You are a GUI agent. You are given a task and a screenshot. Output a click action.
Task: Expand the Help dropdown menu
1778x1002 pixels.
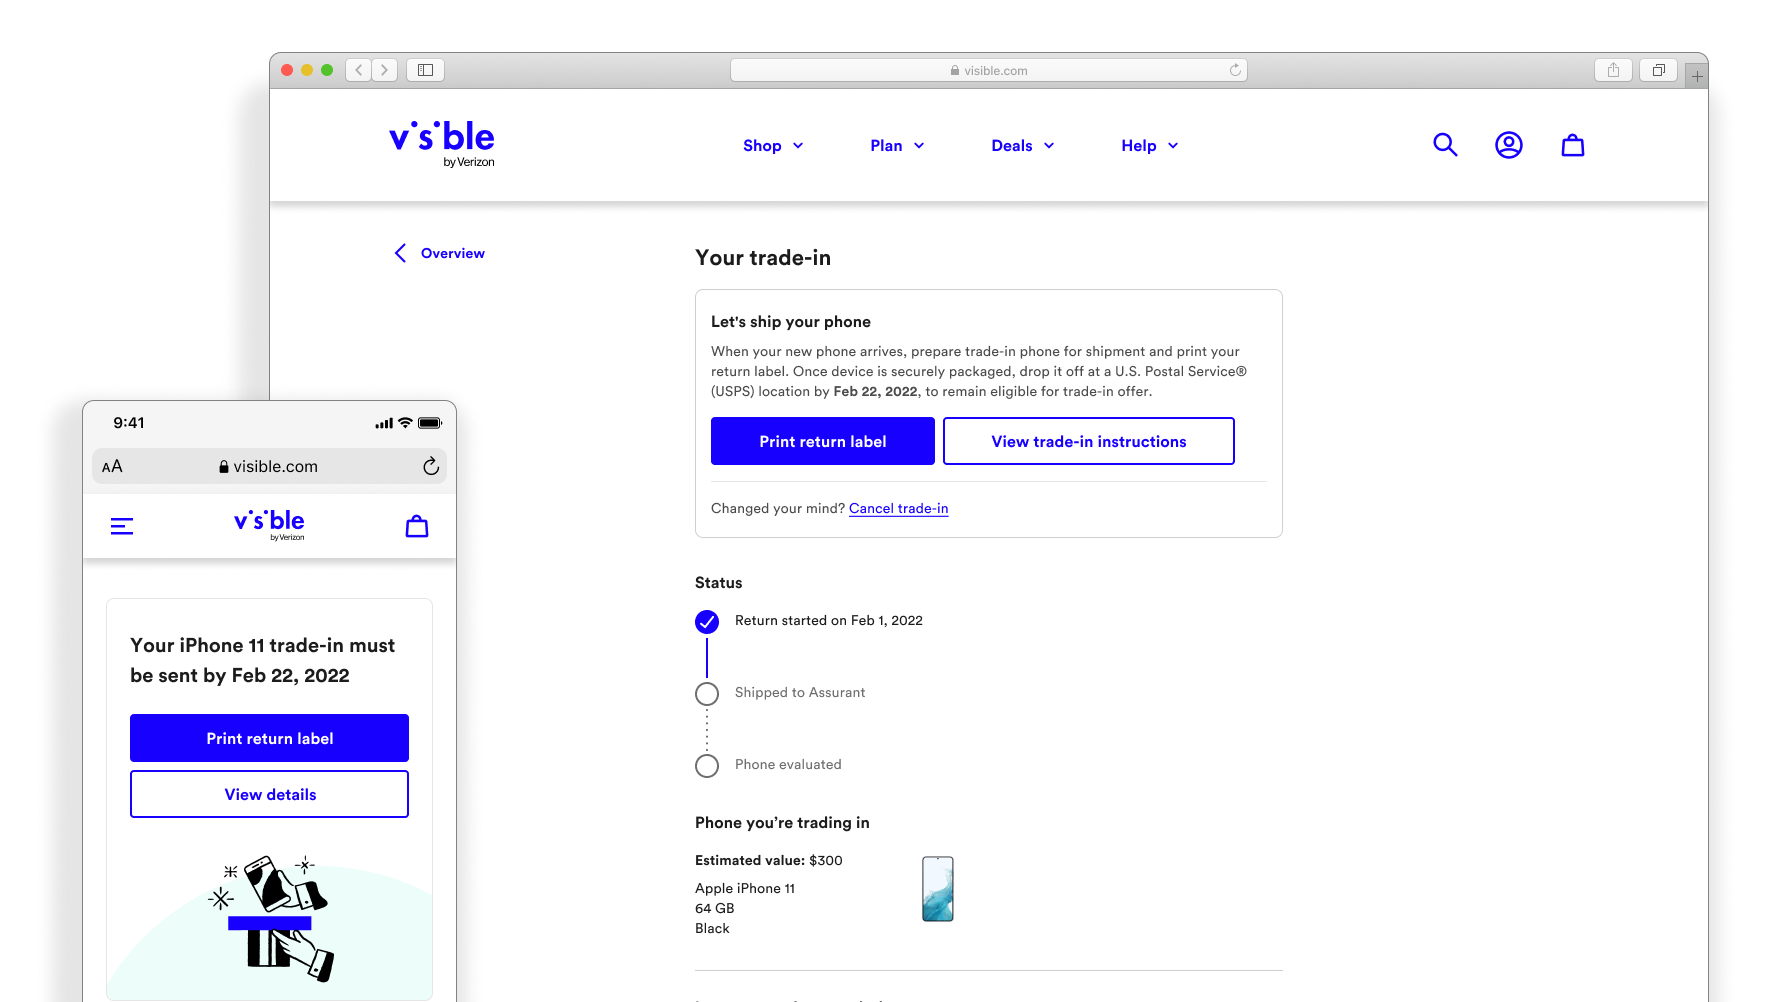click(1150, 146)
